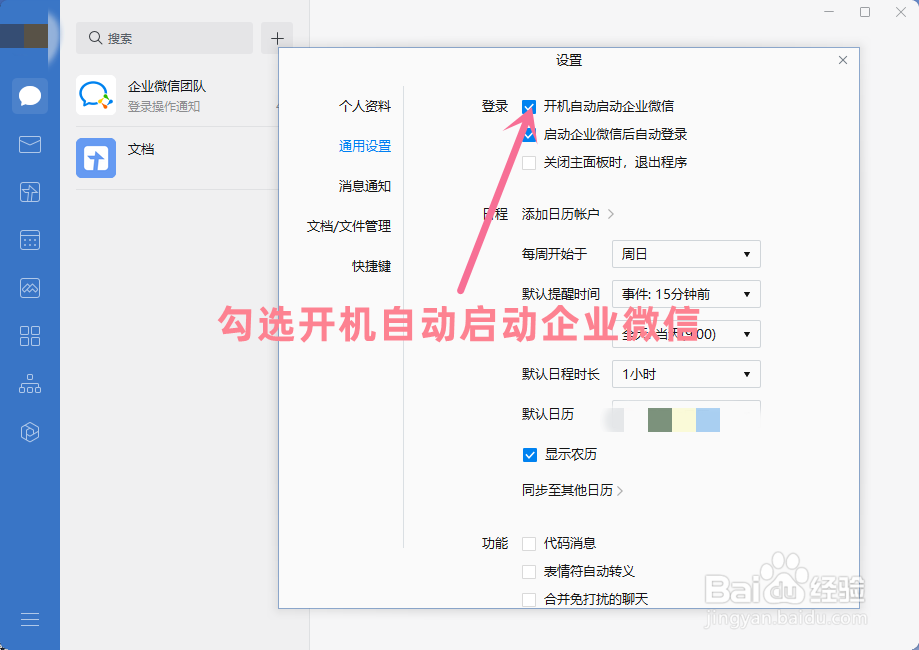
Task: Select the 通用设置 settings tab
Action: click(365, 146)
